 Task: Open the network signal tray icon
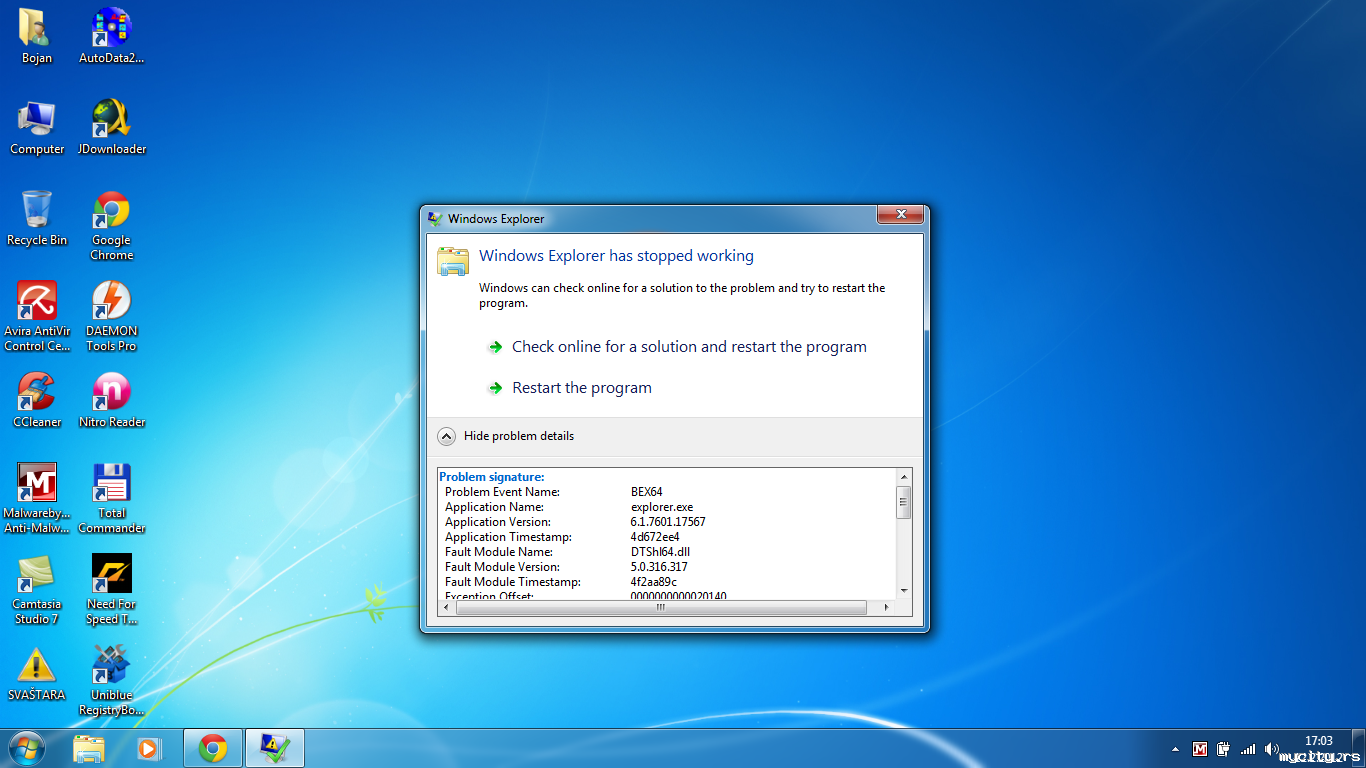coord(1247,748)
